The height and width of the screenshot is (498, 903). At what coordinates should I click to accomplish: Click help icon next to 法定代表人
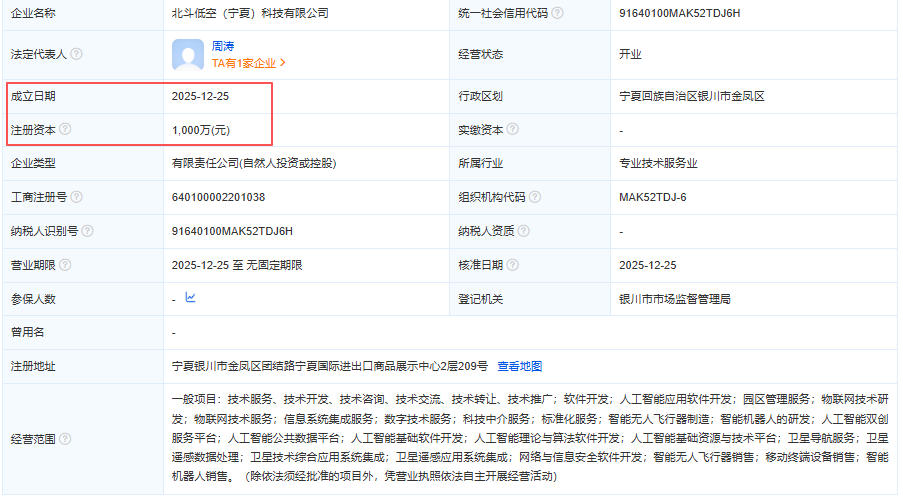76,54
